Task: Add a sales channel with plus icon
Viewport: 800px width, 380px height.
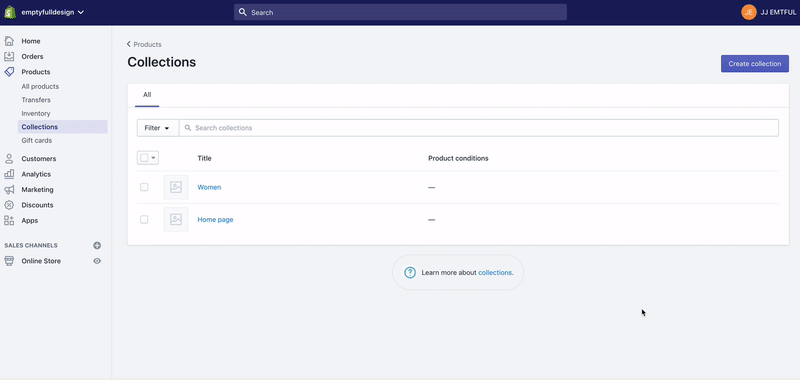Action: tap(97, 245)
